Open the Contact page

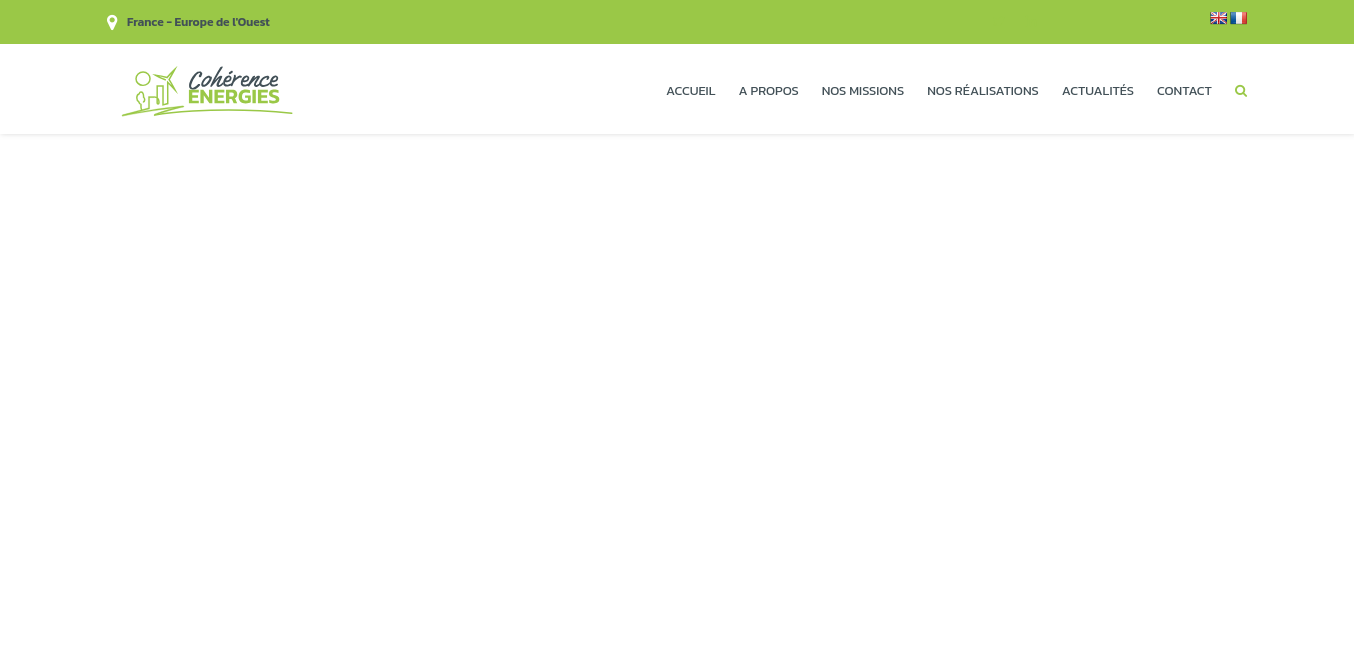click(x=1184, y=91)
